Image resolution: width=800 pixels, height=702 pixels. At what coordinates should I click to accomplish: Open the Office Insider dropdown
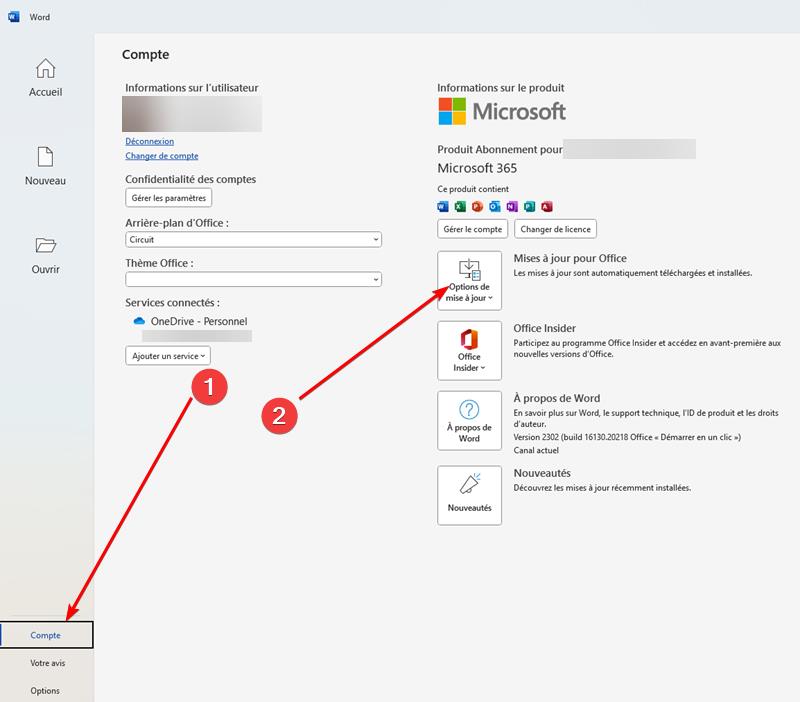[x=469, y=350]
